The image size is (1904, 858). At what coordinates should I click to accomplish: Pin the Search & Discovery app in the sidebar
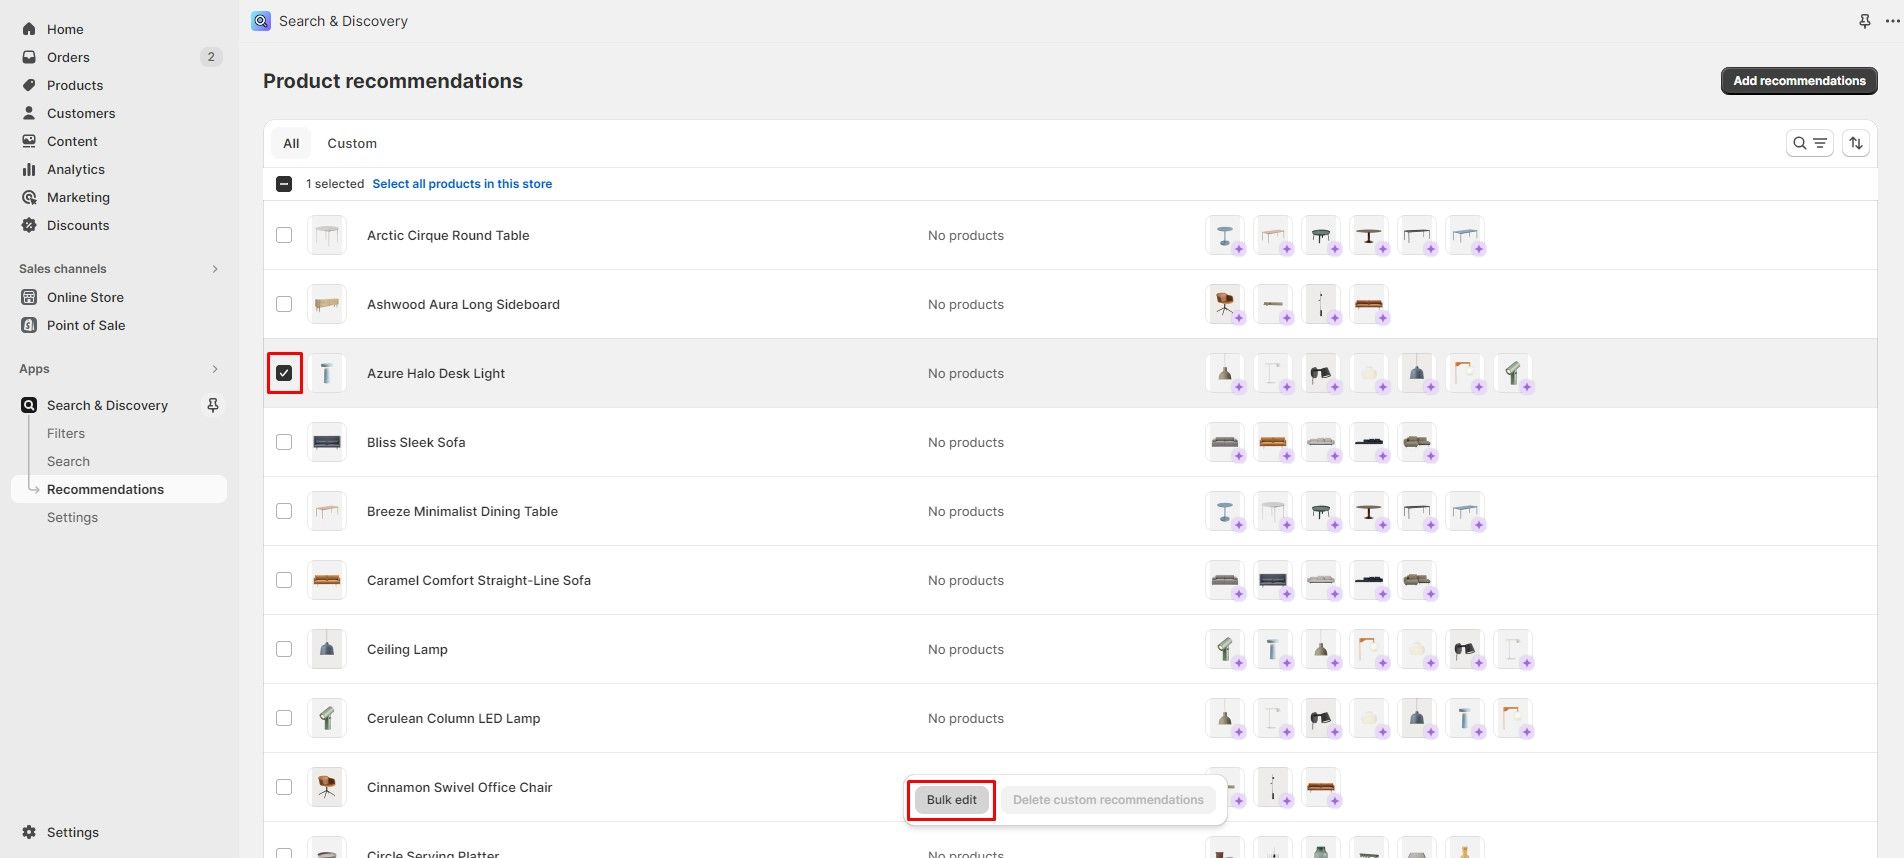click(213, 405)
